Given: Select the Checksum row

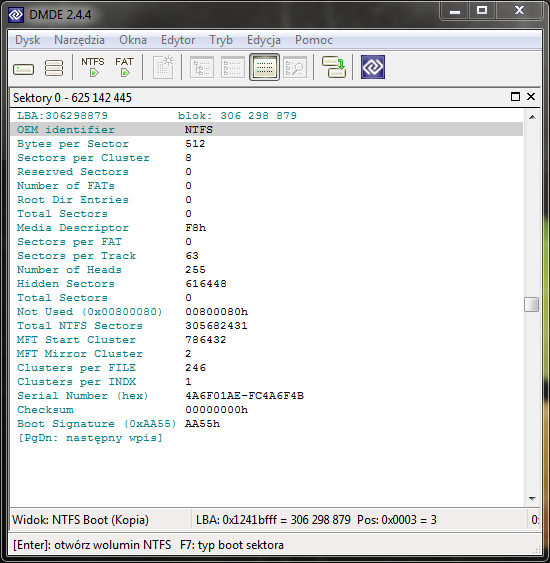Looking at the screenshot, I should 266,410.
